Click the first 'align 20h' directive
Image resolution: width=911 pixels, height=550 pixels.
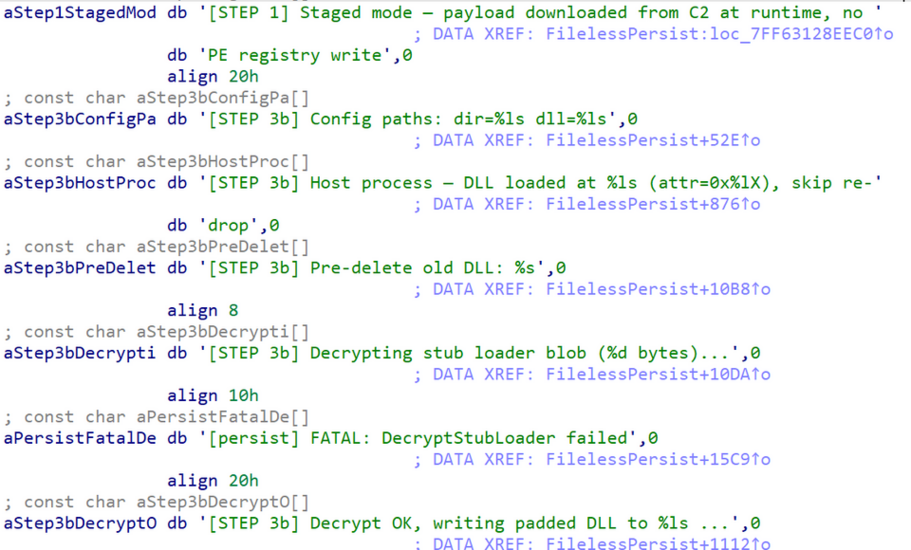tap(213, 77)
